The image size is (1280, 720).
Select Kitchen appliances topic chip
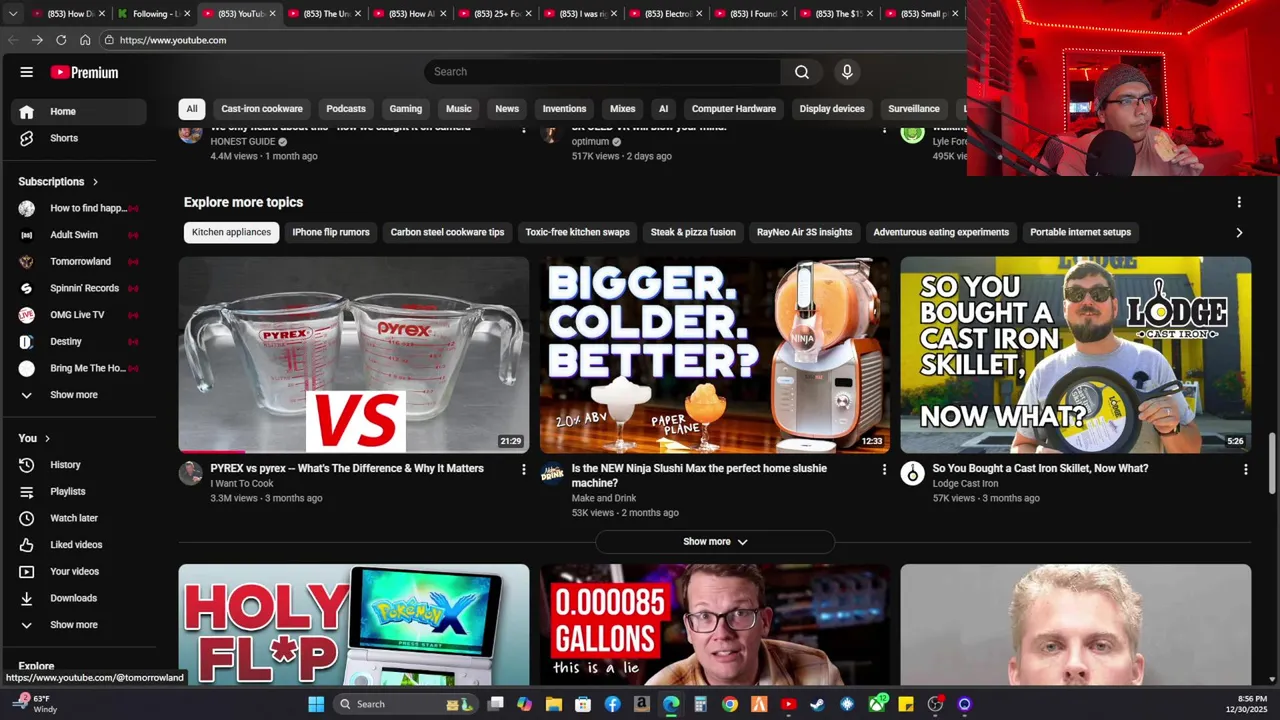click(231, 232)
